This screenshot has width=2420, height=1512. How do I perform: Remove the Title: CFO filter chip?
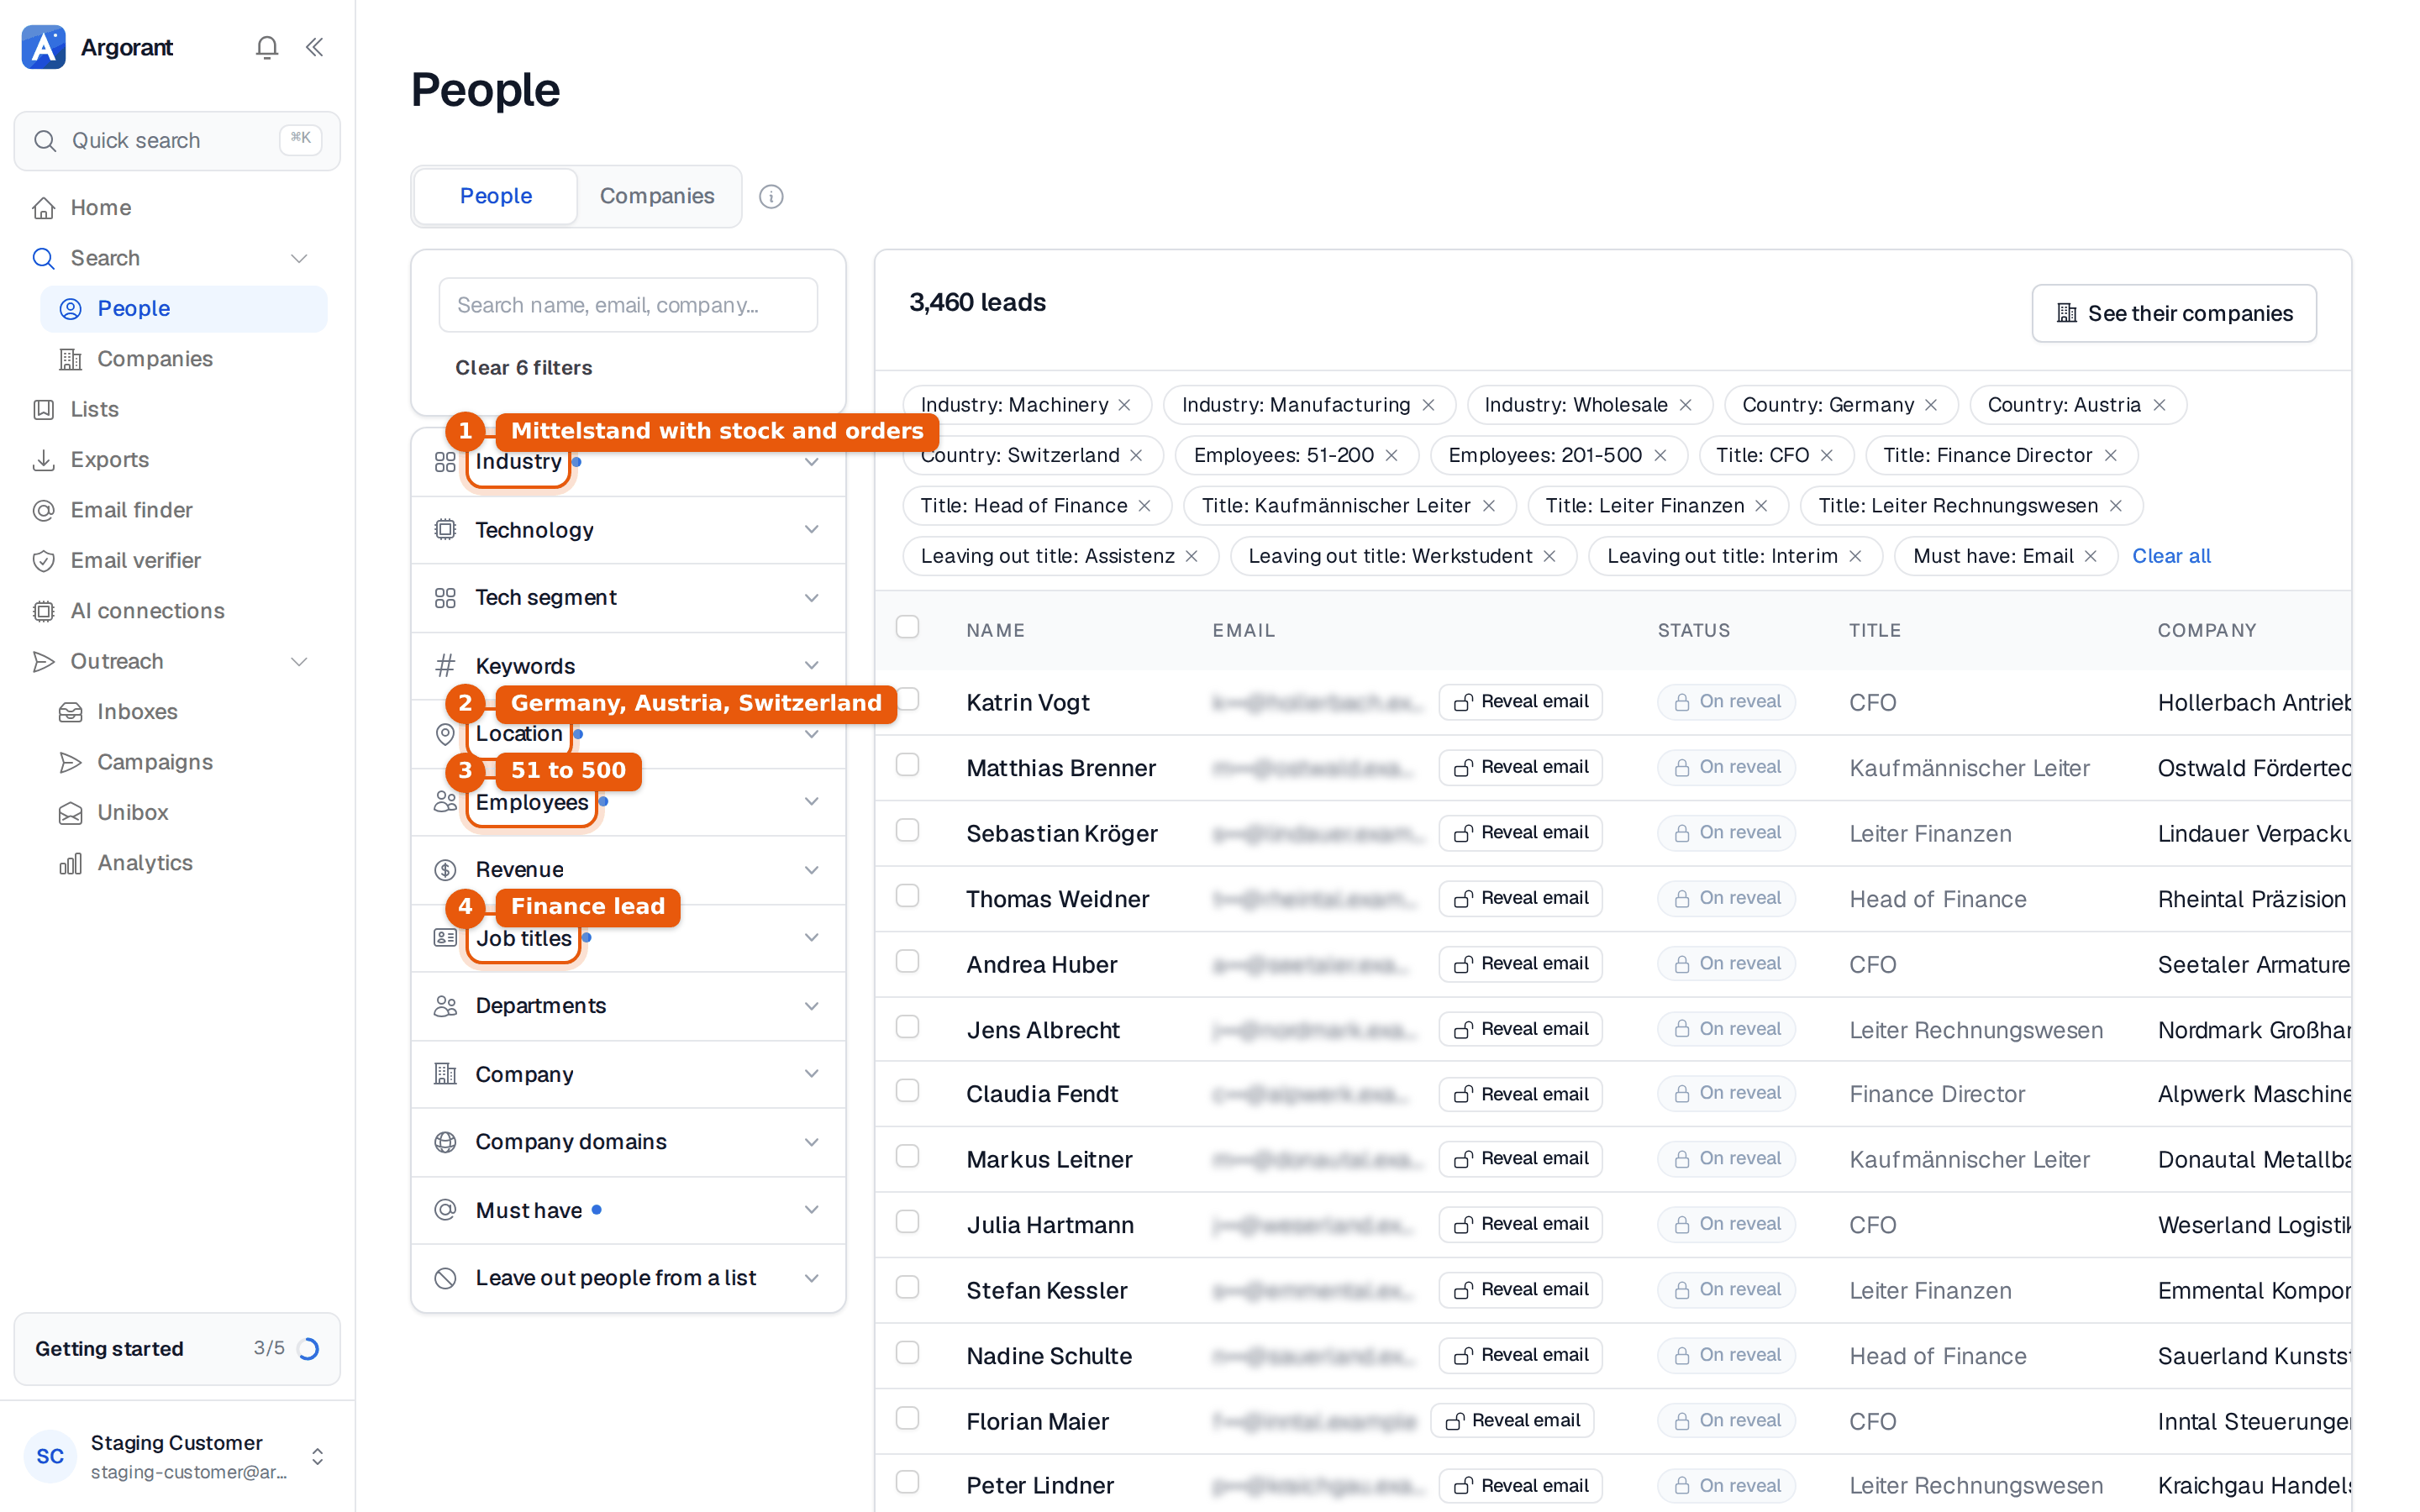[1826, 455]
